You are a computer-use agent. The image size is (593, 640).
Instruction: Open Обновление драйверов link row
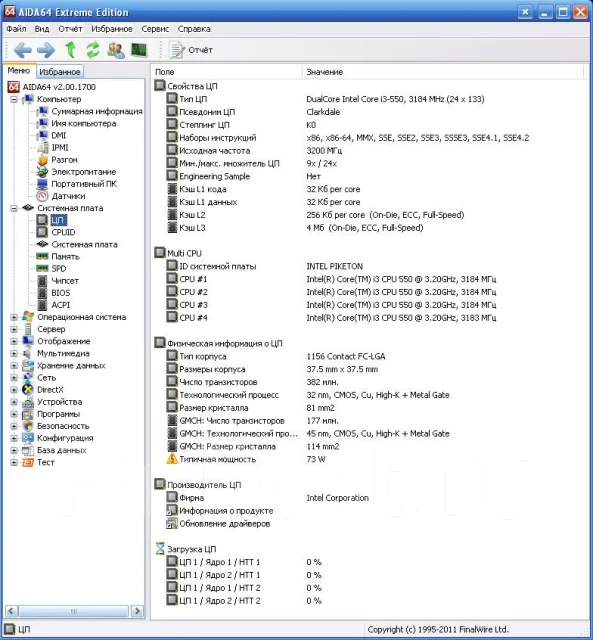coord(219,524)
